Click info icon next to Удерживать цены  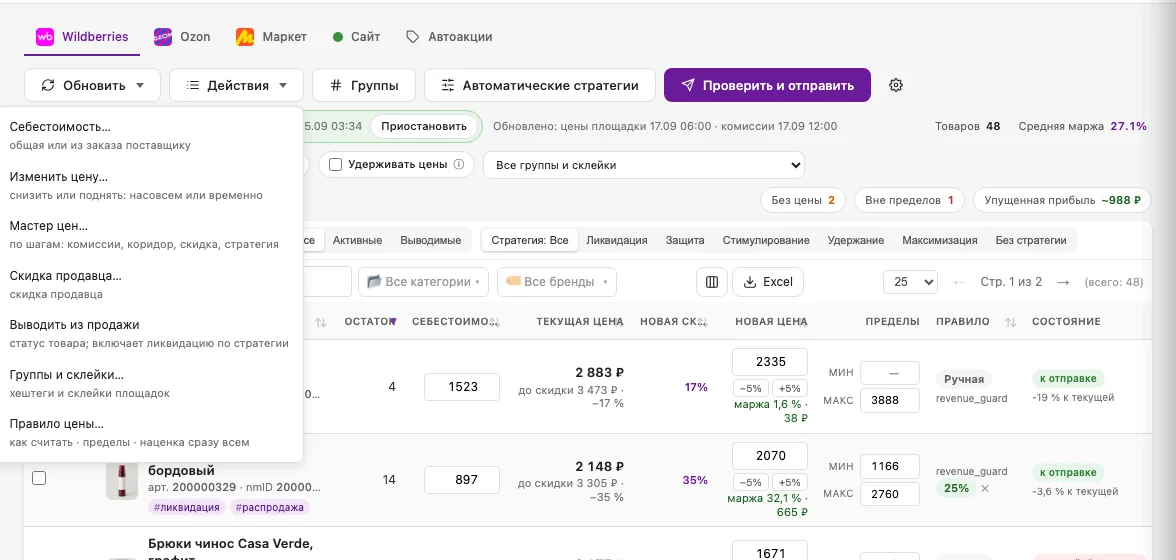(x=459, y=164)
